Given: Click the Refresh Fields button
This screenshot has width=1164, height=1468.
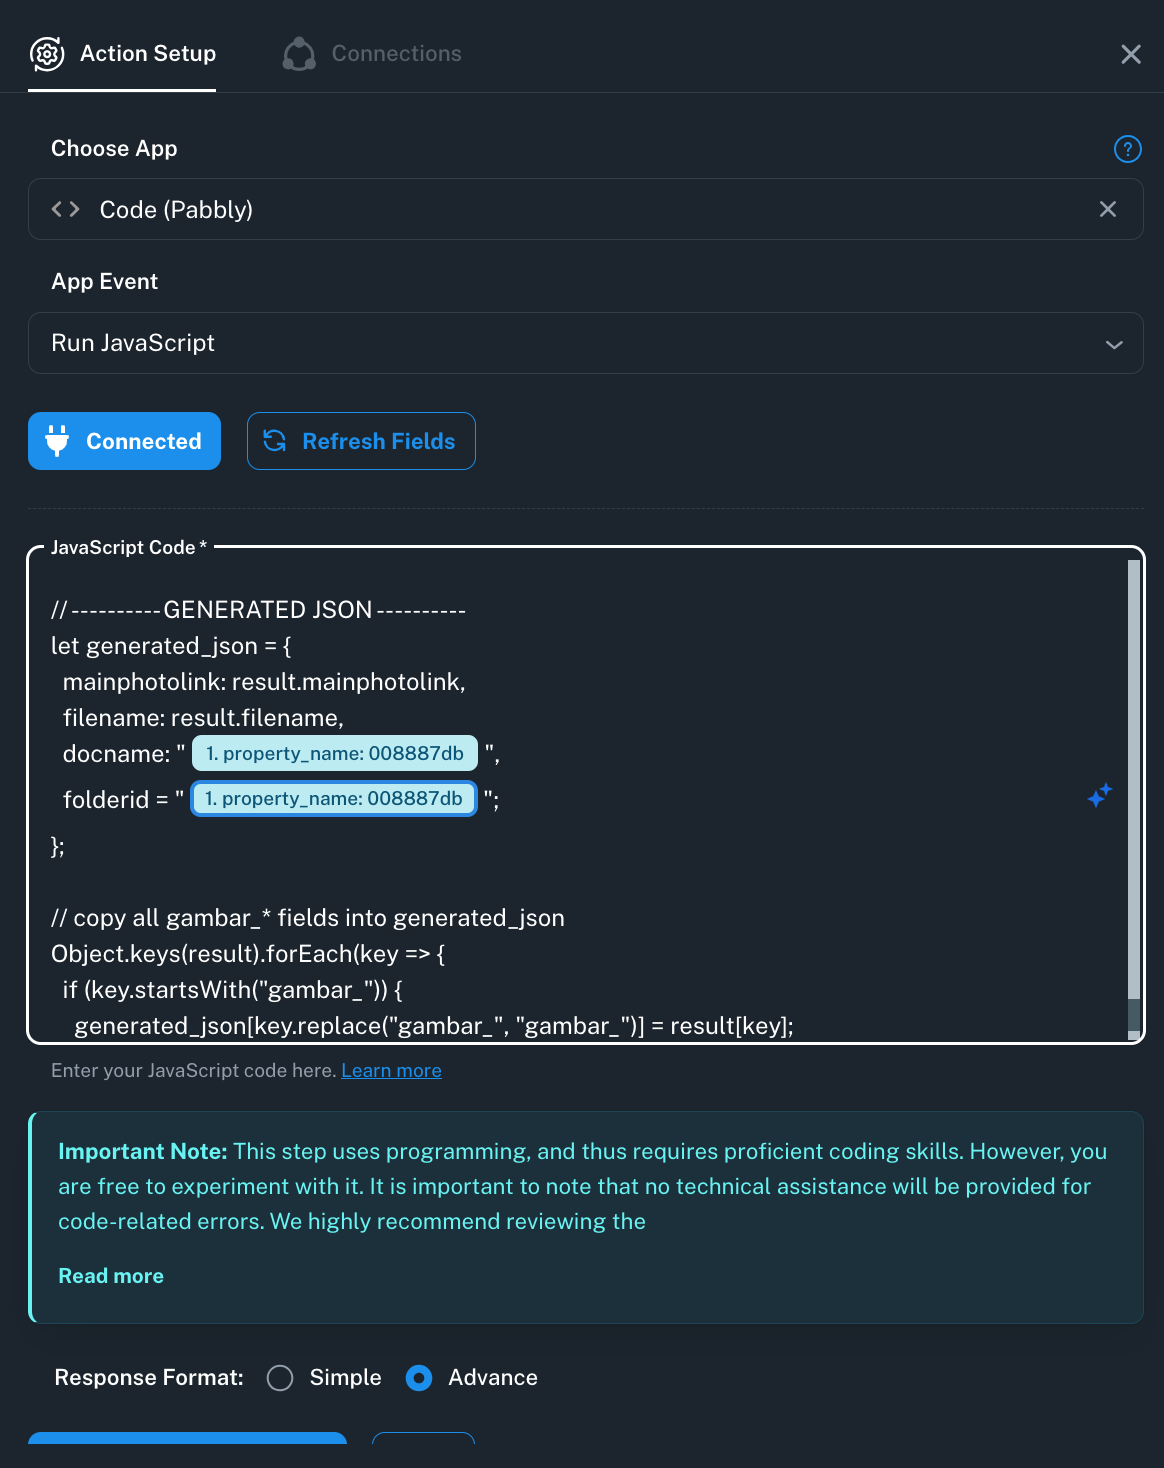Looking at the screenshot, I should tap(361, 441).
